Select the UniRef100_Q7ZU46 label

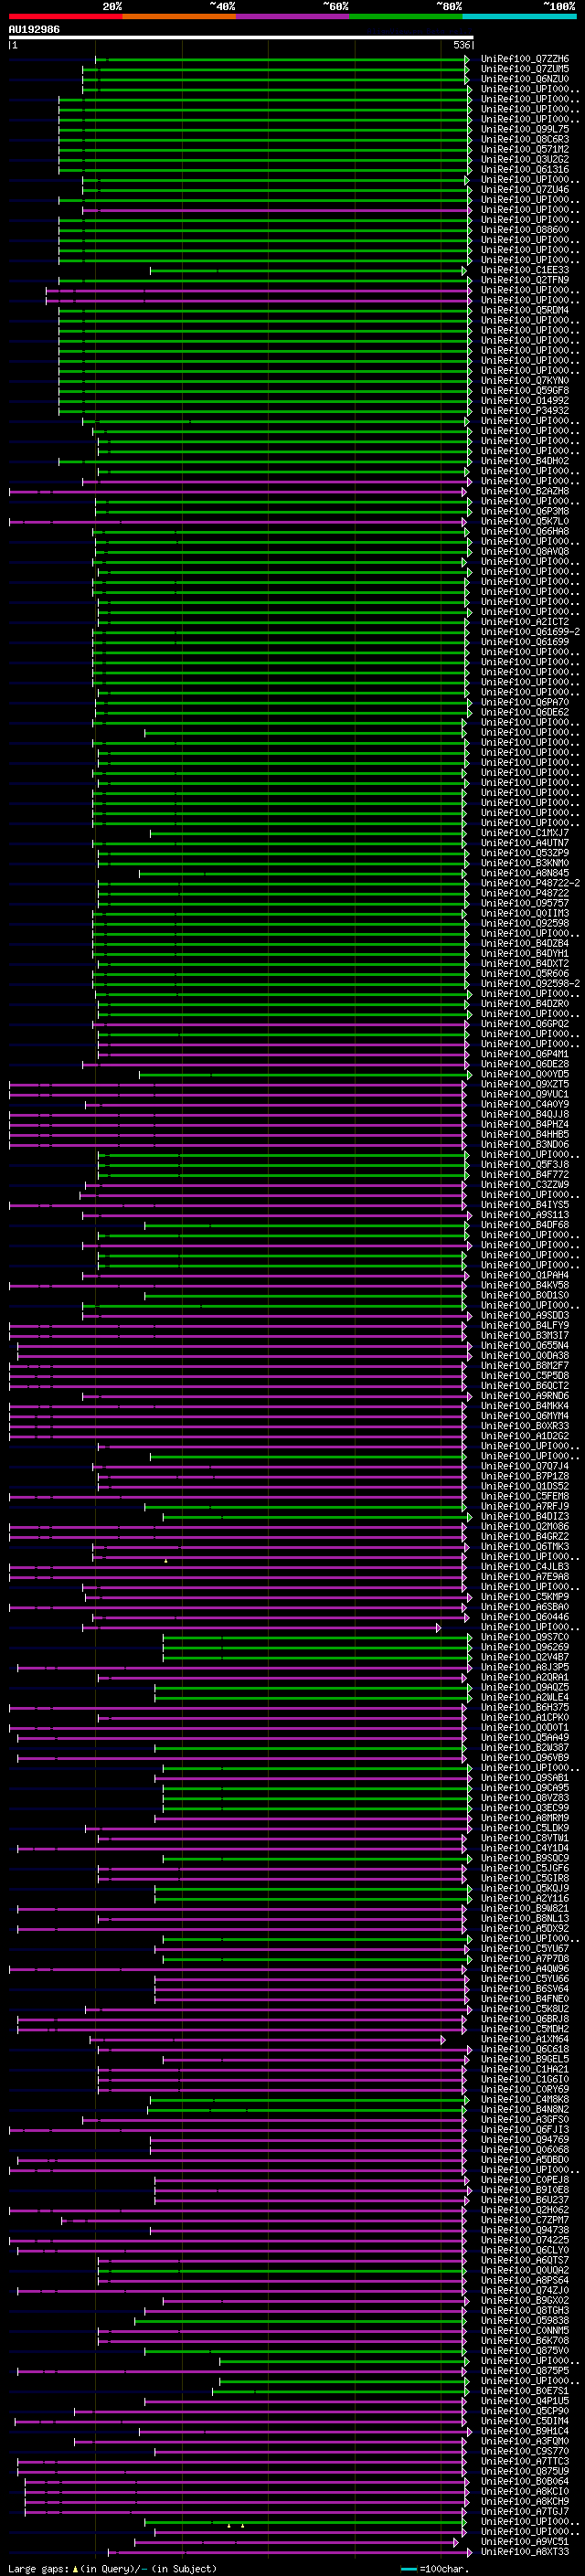click(525, 189)
